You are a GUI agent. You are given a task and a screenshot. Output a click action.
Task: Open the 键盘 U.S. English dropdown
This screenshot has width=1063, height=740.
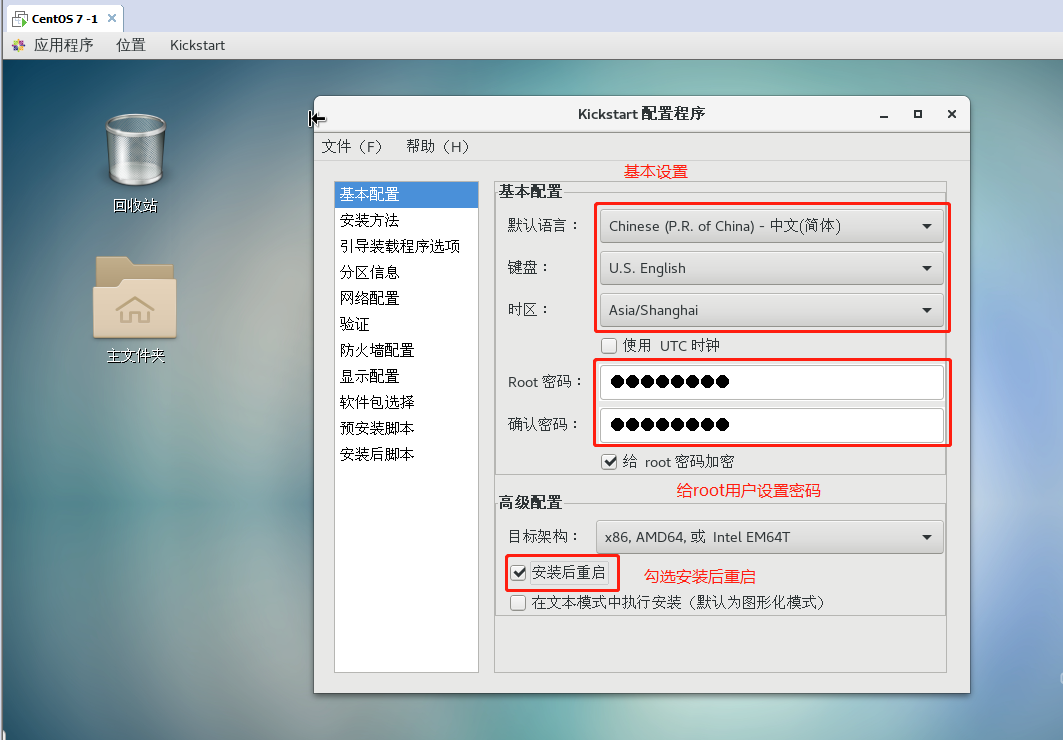tap(771, 268)
